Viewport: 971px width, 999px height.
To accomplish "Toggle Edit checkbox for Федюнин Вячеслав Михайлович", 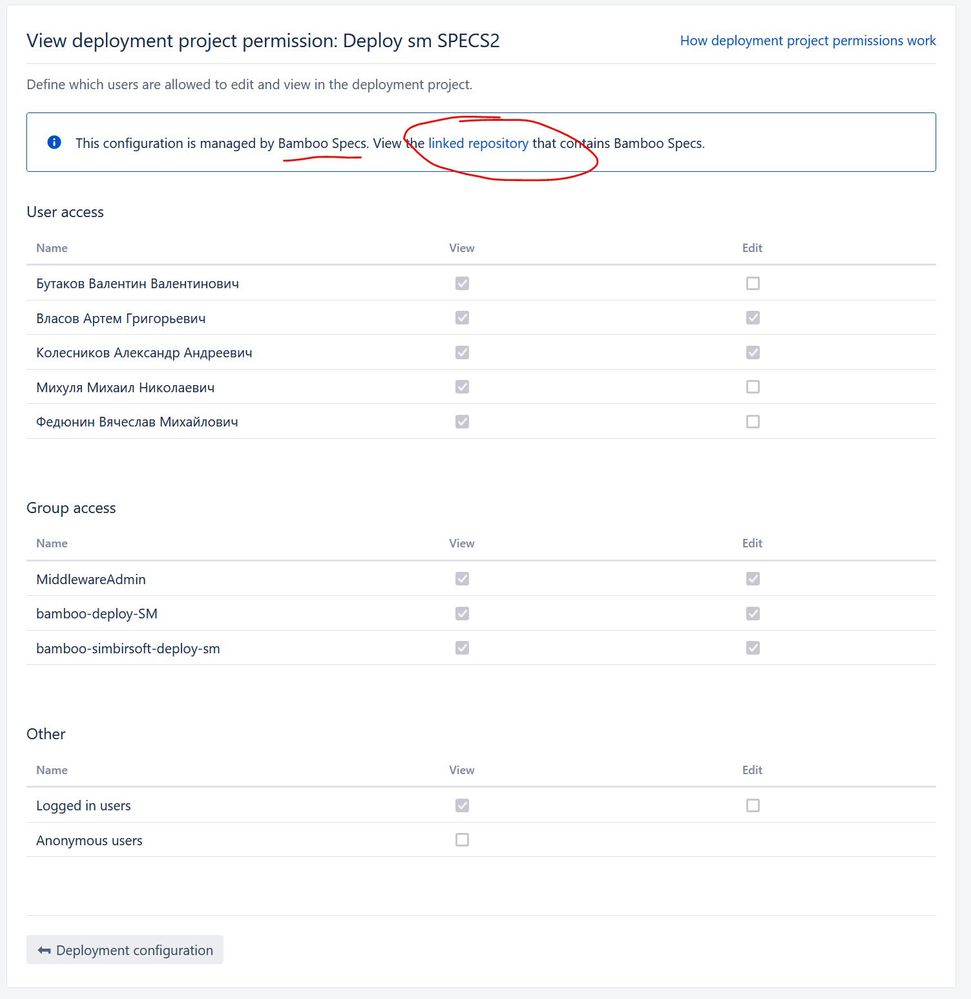I will coord(752,421).
